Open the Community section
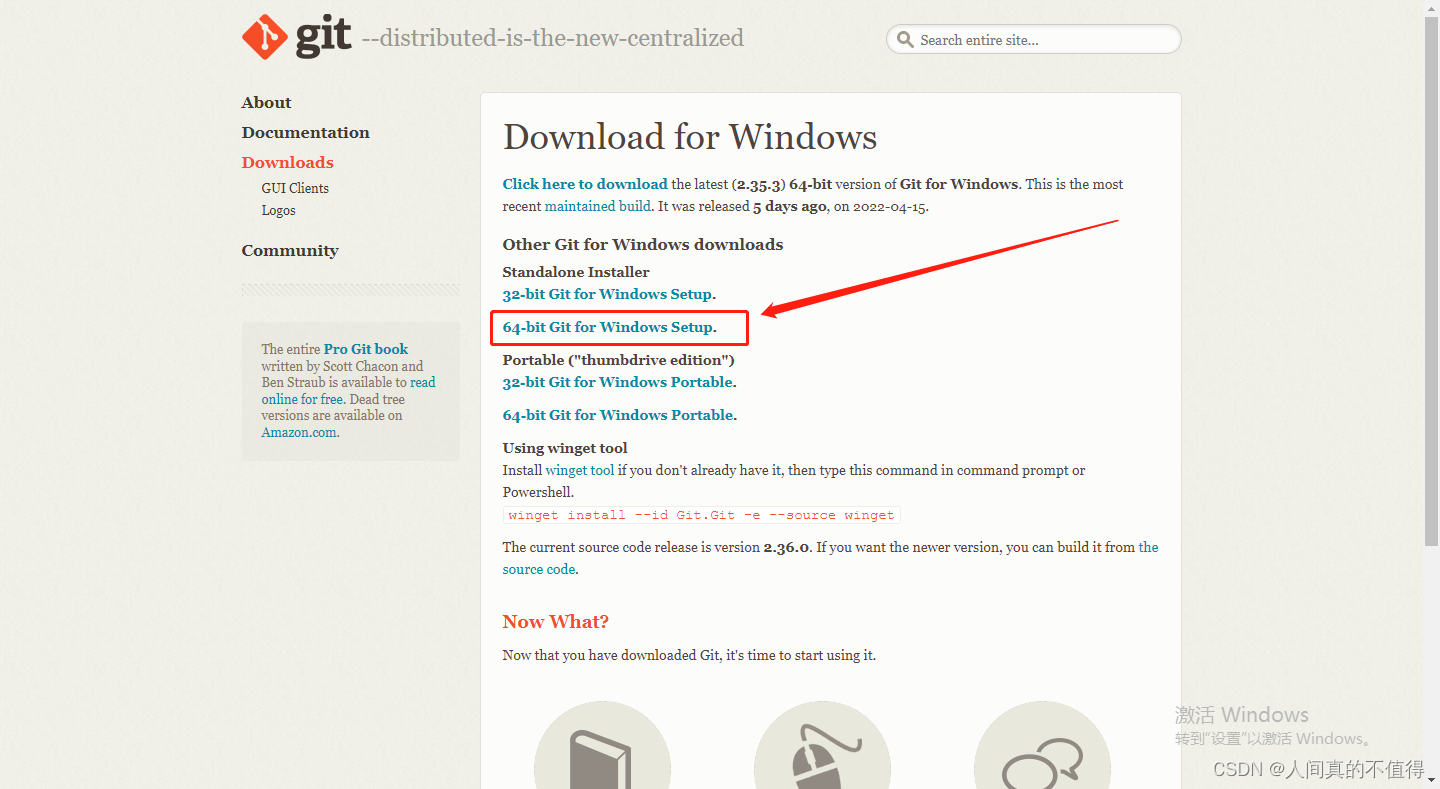The width and height of the screenshot is (1440, 789). point(290,251)
